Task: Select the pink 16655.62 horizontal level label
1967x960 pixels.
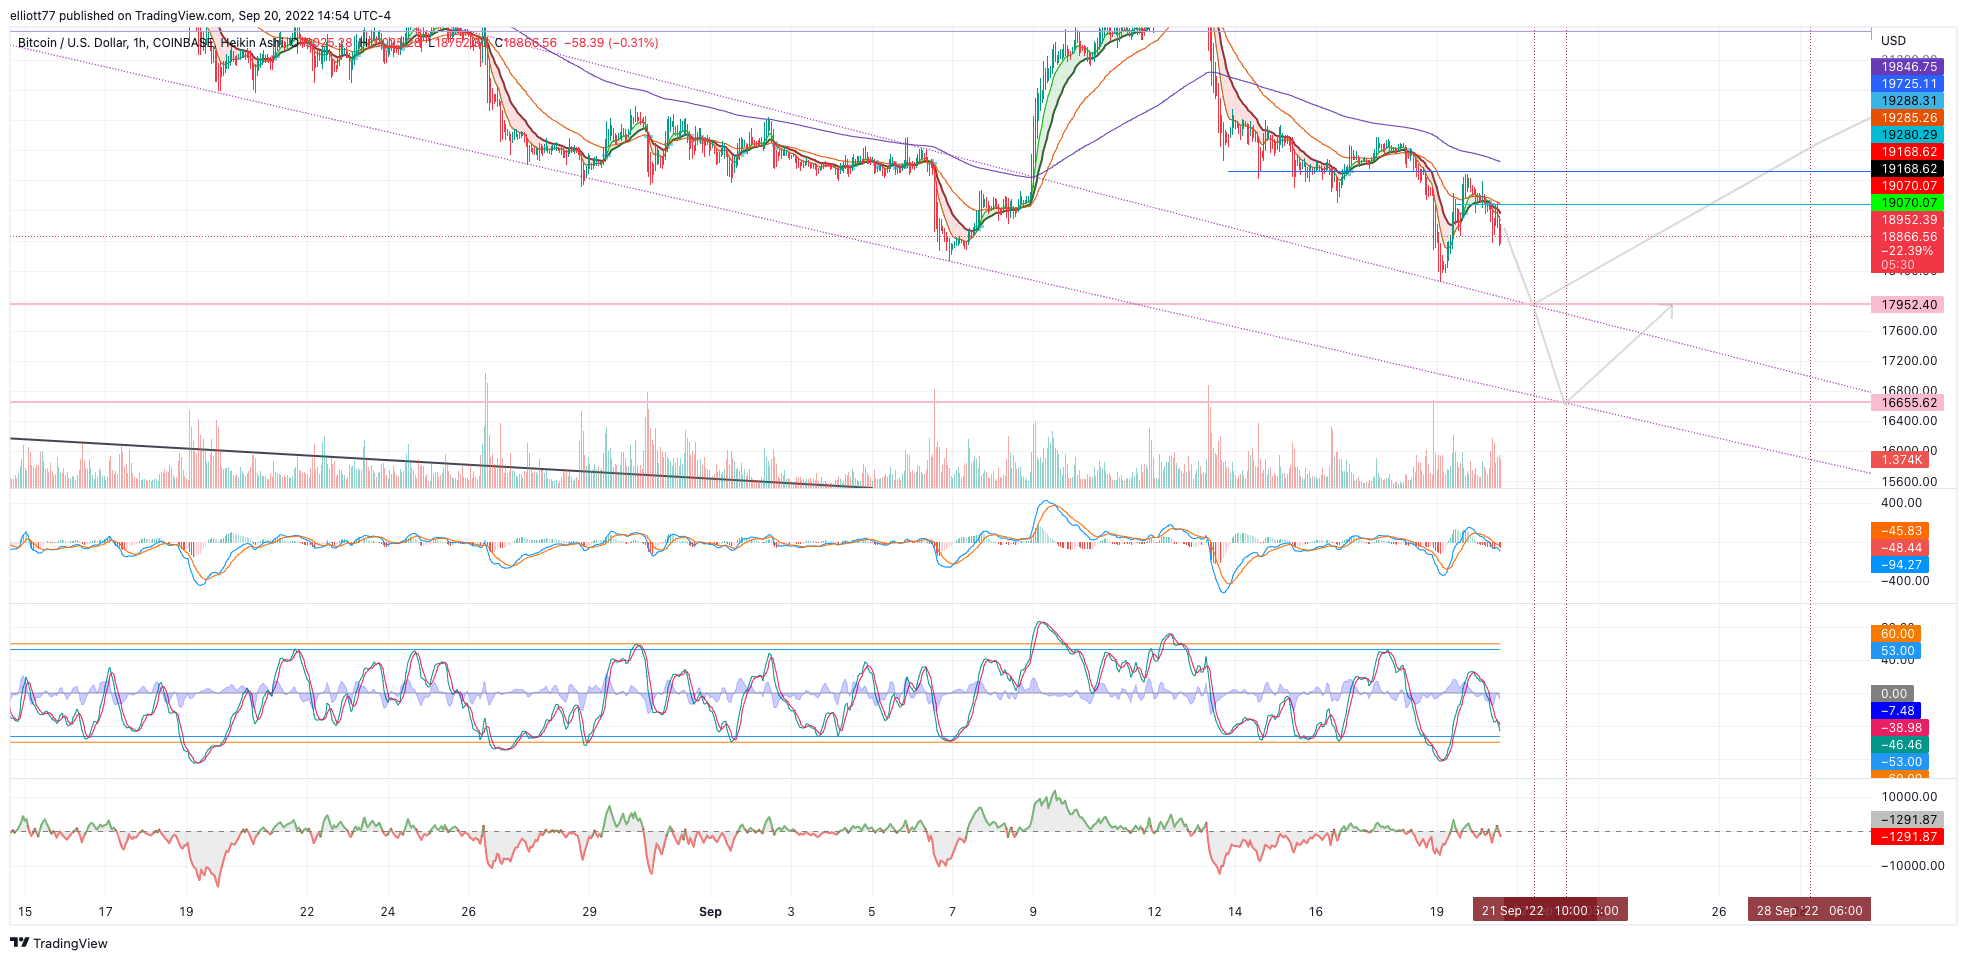Action: [x=1907, y=403]
